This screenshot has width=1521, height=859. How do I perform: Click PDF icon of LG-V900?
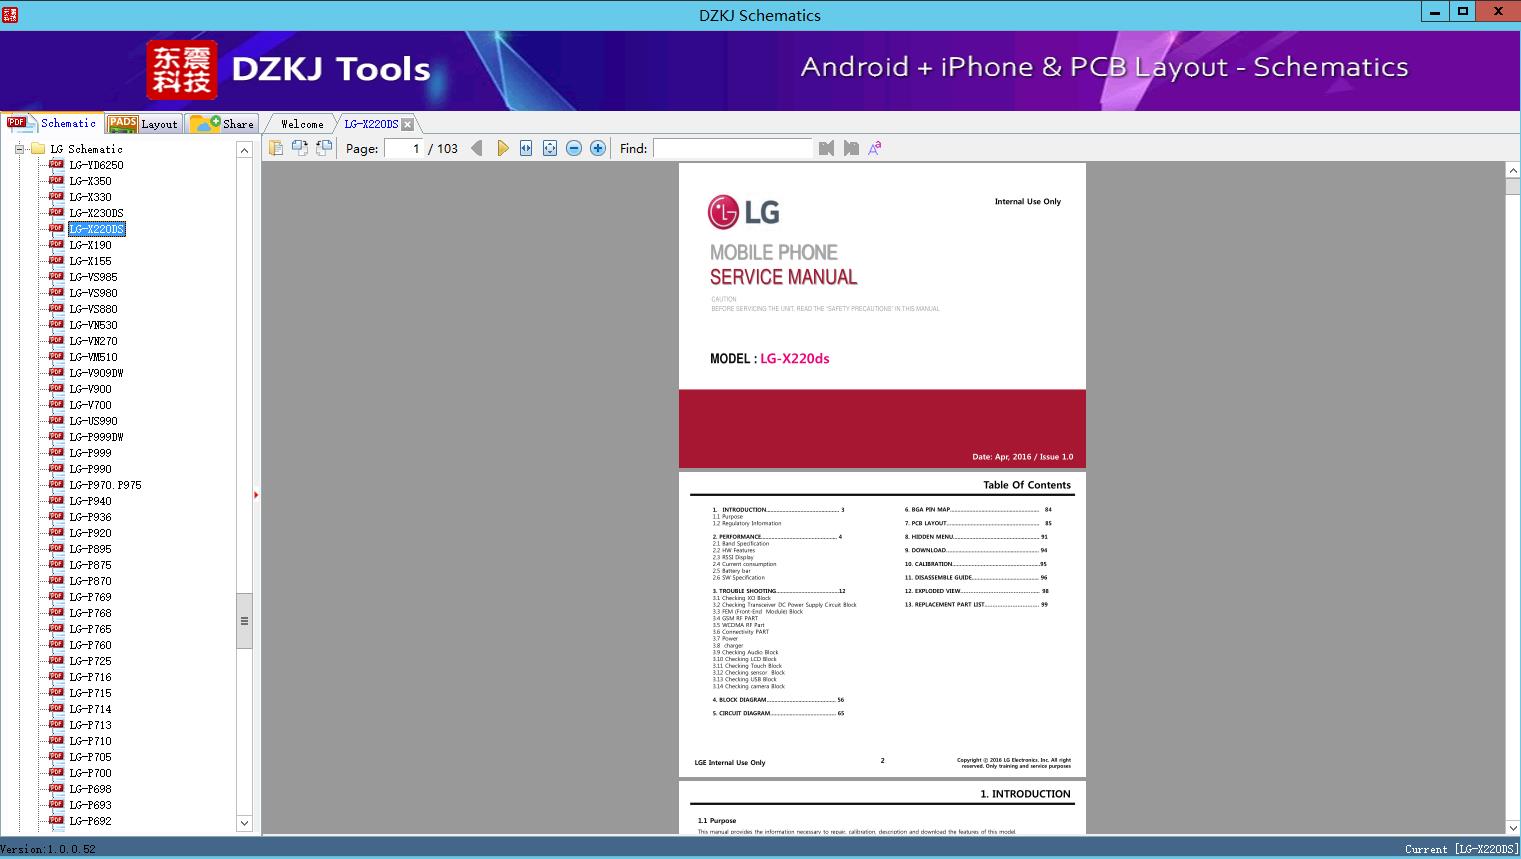coord(56,389)
